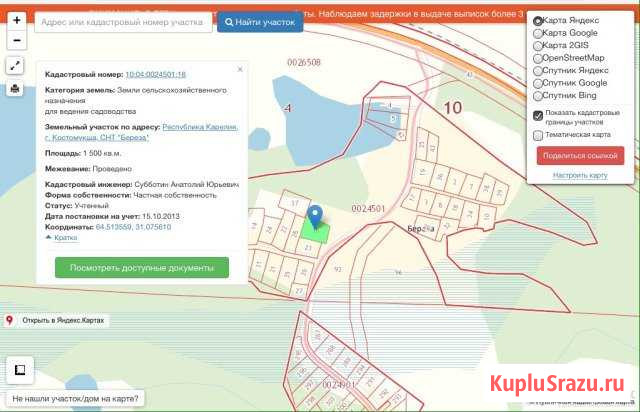This screenshot has height=412, width=640.
Task: Select Карта Яндекс radio option
Action: [x=538, y=20]
